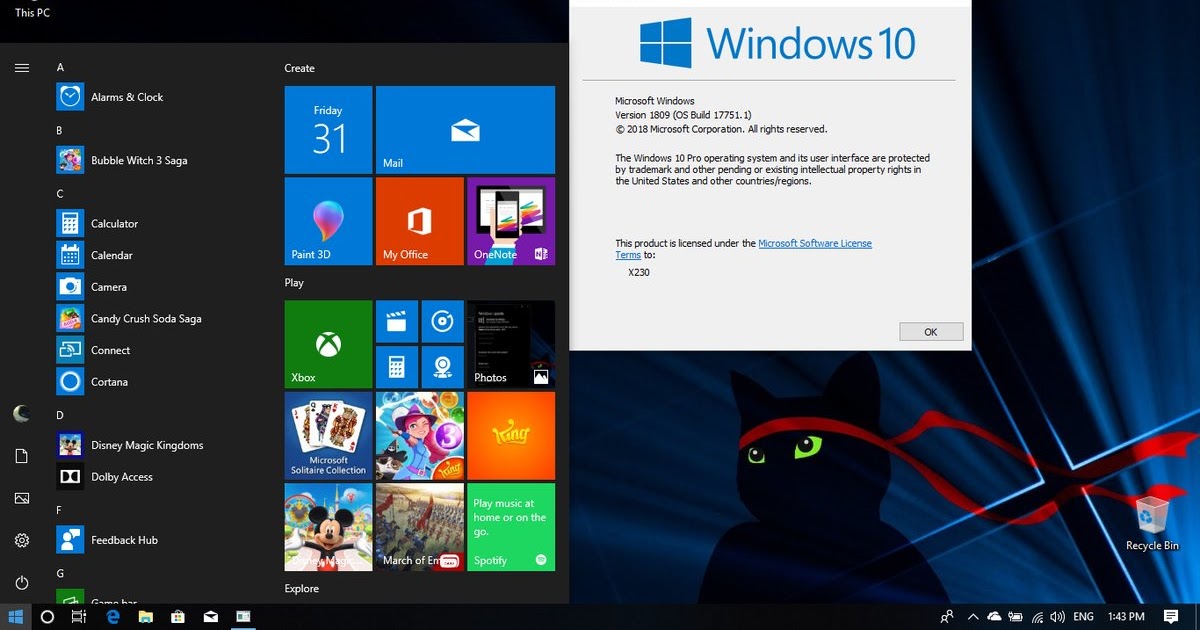The height and width of the screenshot is (630, 1200).
Task: Open the Microsoft Software License Terms link
Action: (x=816, y=242)
